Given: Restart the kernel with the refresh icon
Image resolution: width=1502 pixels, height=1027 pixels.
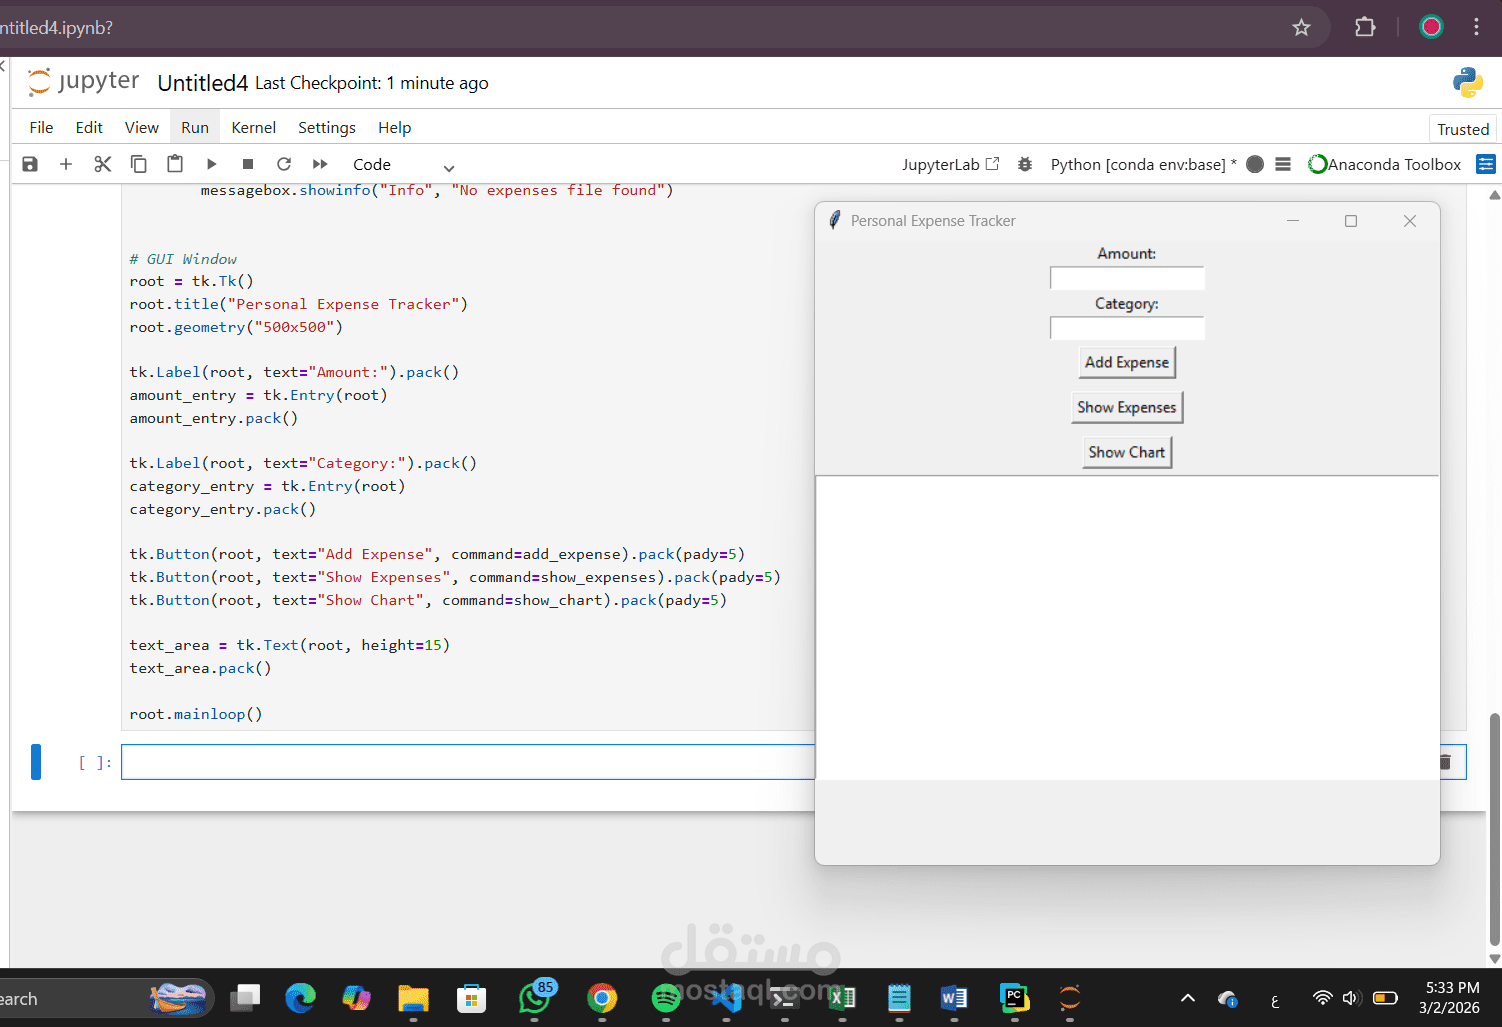Looking at the screenshot, I should point(283,163).
